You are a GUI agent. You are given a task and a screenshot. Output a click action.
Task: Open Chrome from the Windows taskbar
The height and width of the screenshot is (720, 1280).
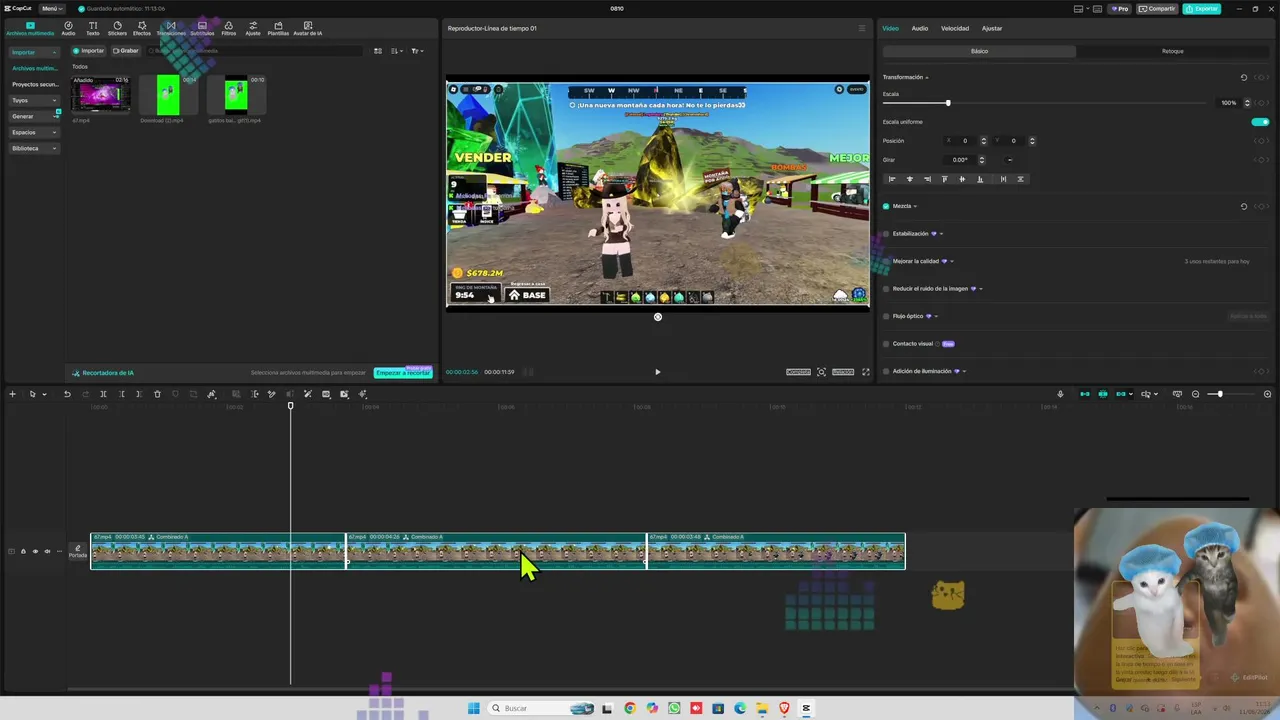pos(629,708)
